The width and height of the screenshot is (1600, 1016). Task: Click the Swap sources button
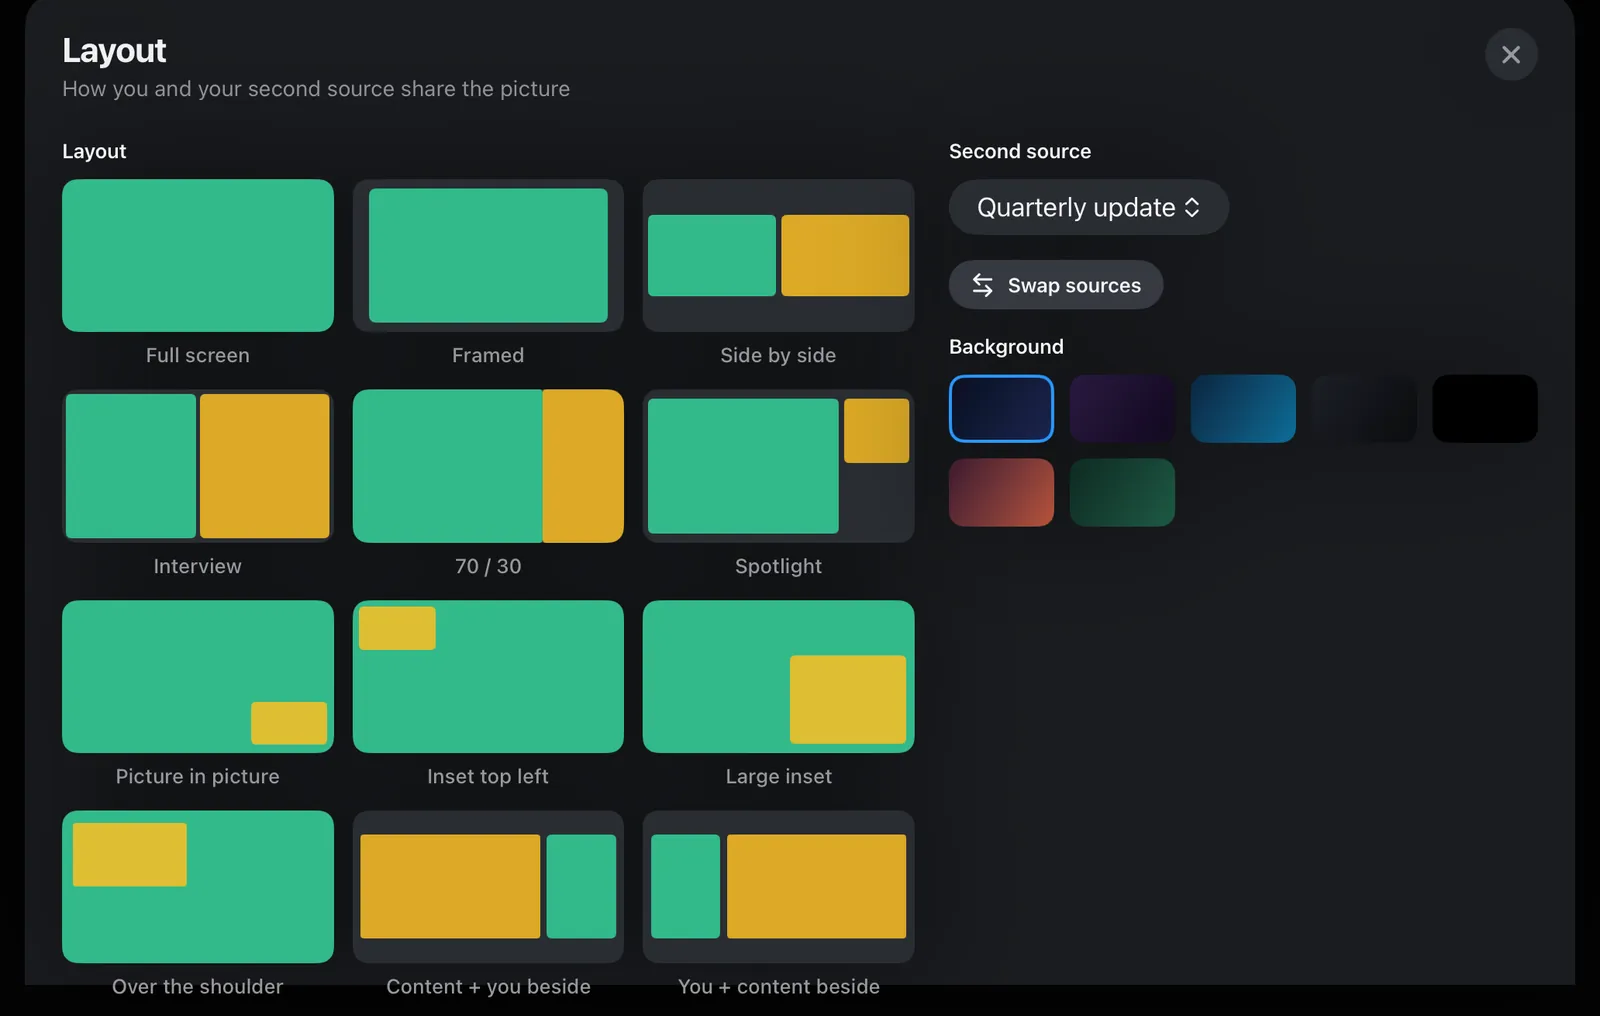[x=1056, y=285]
